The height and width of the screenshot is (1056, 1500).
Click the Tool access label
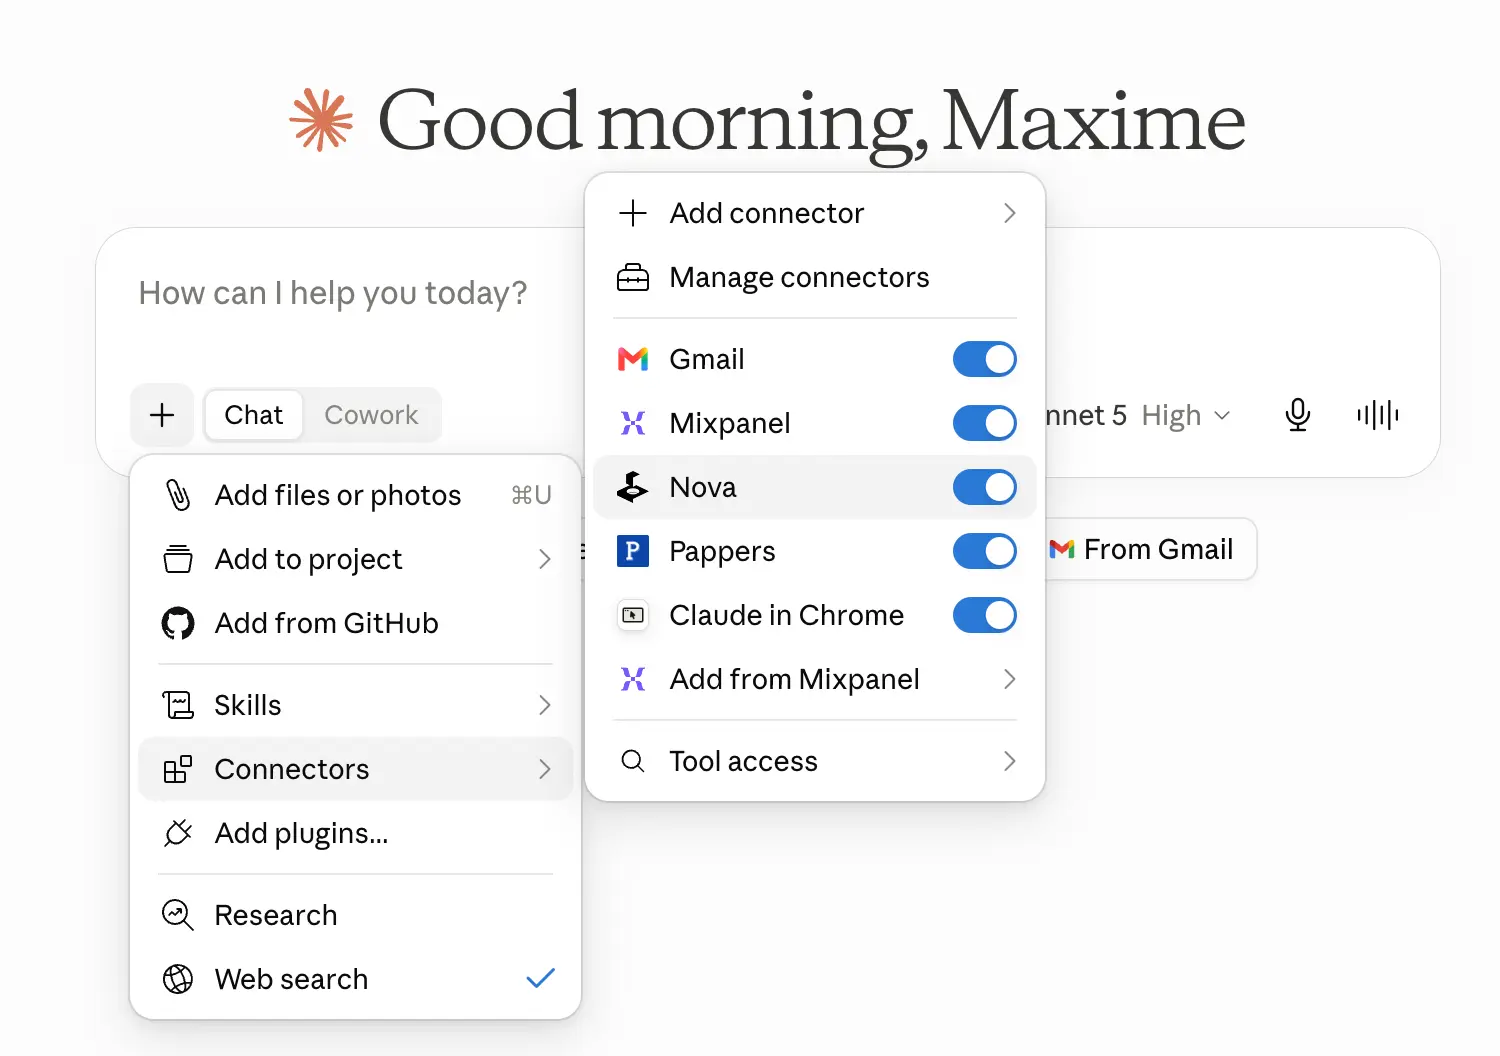744,761
